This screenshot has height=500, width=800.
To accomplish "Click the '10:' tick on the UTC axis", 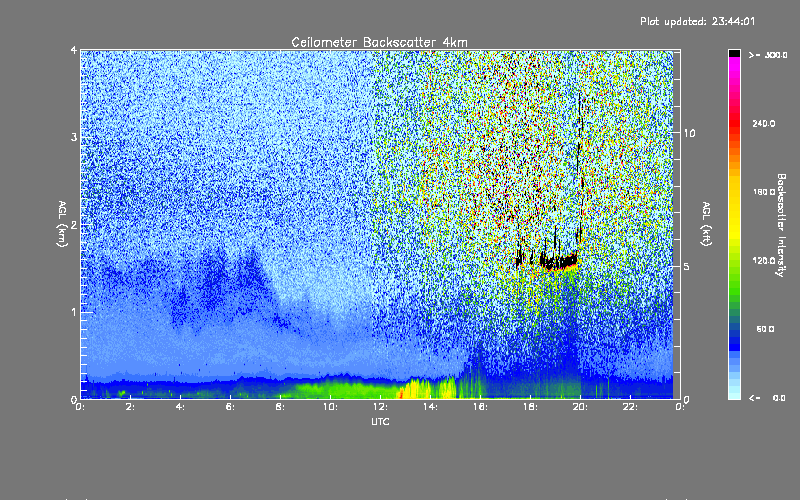I will 330,407.
